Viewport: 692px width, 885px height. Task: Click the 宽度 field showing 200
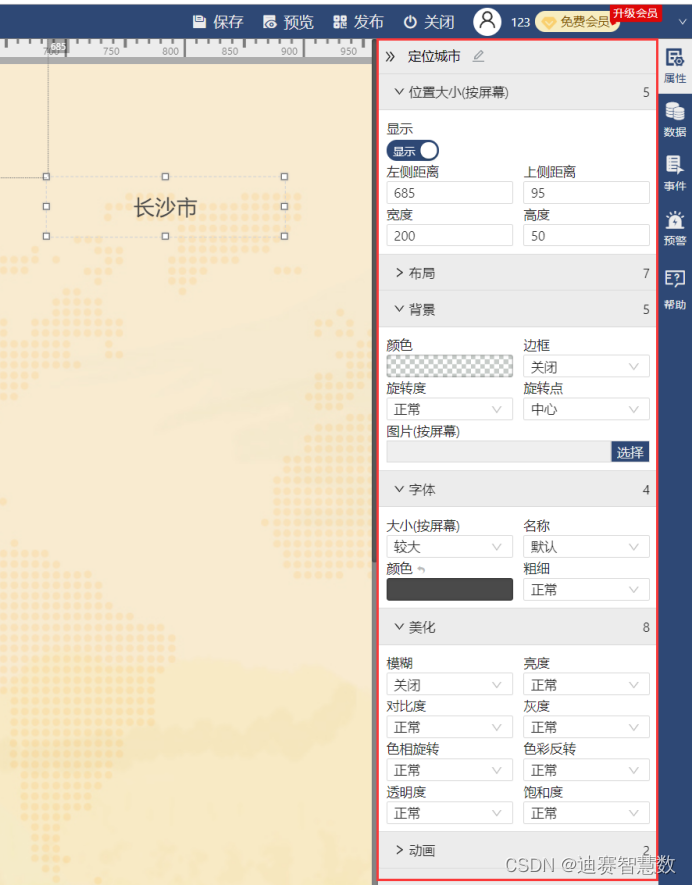pos(450,235)
